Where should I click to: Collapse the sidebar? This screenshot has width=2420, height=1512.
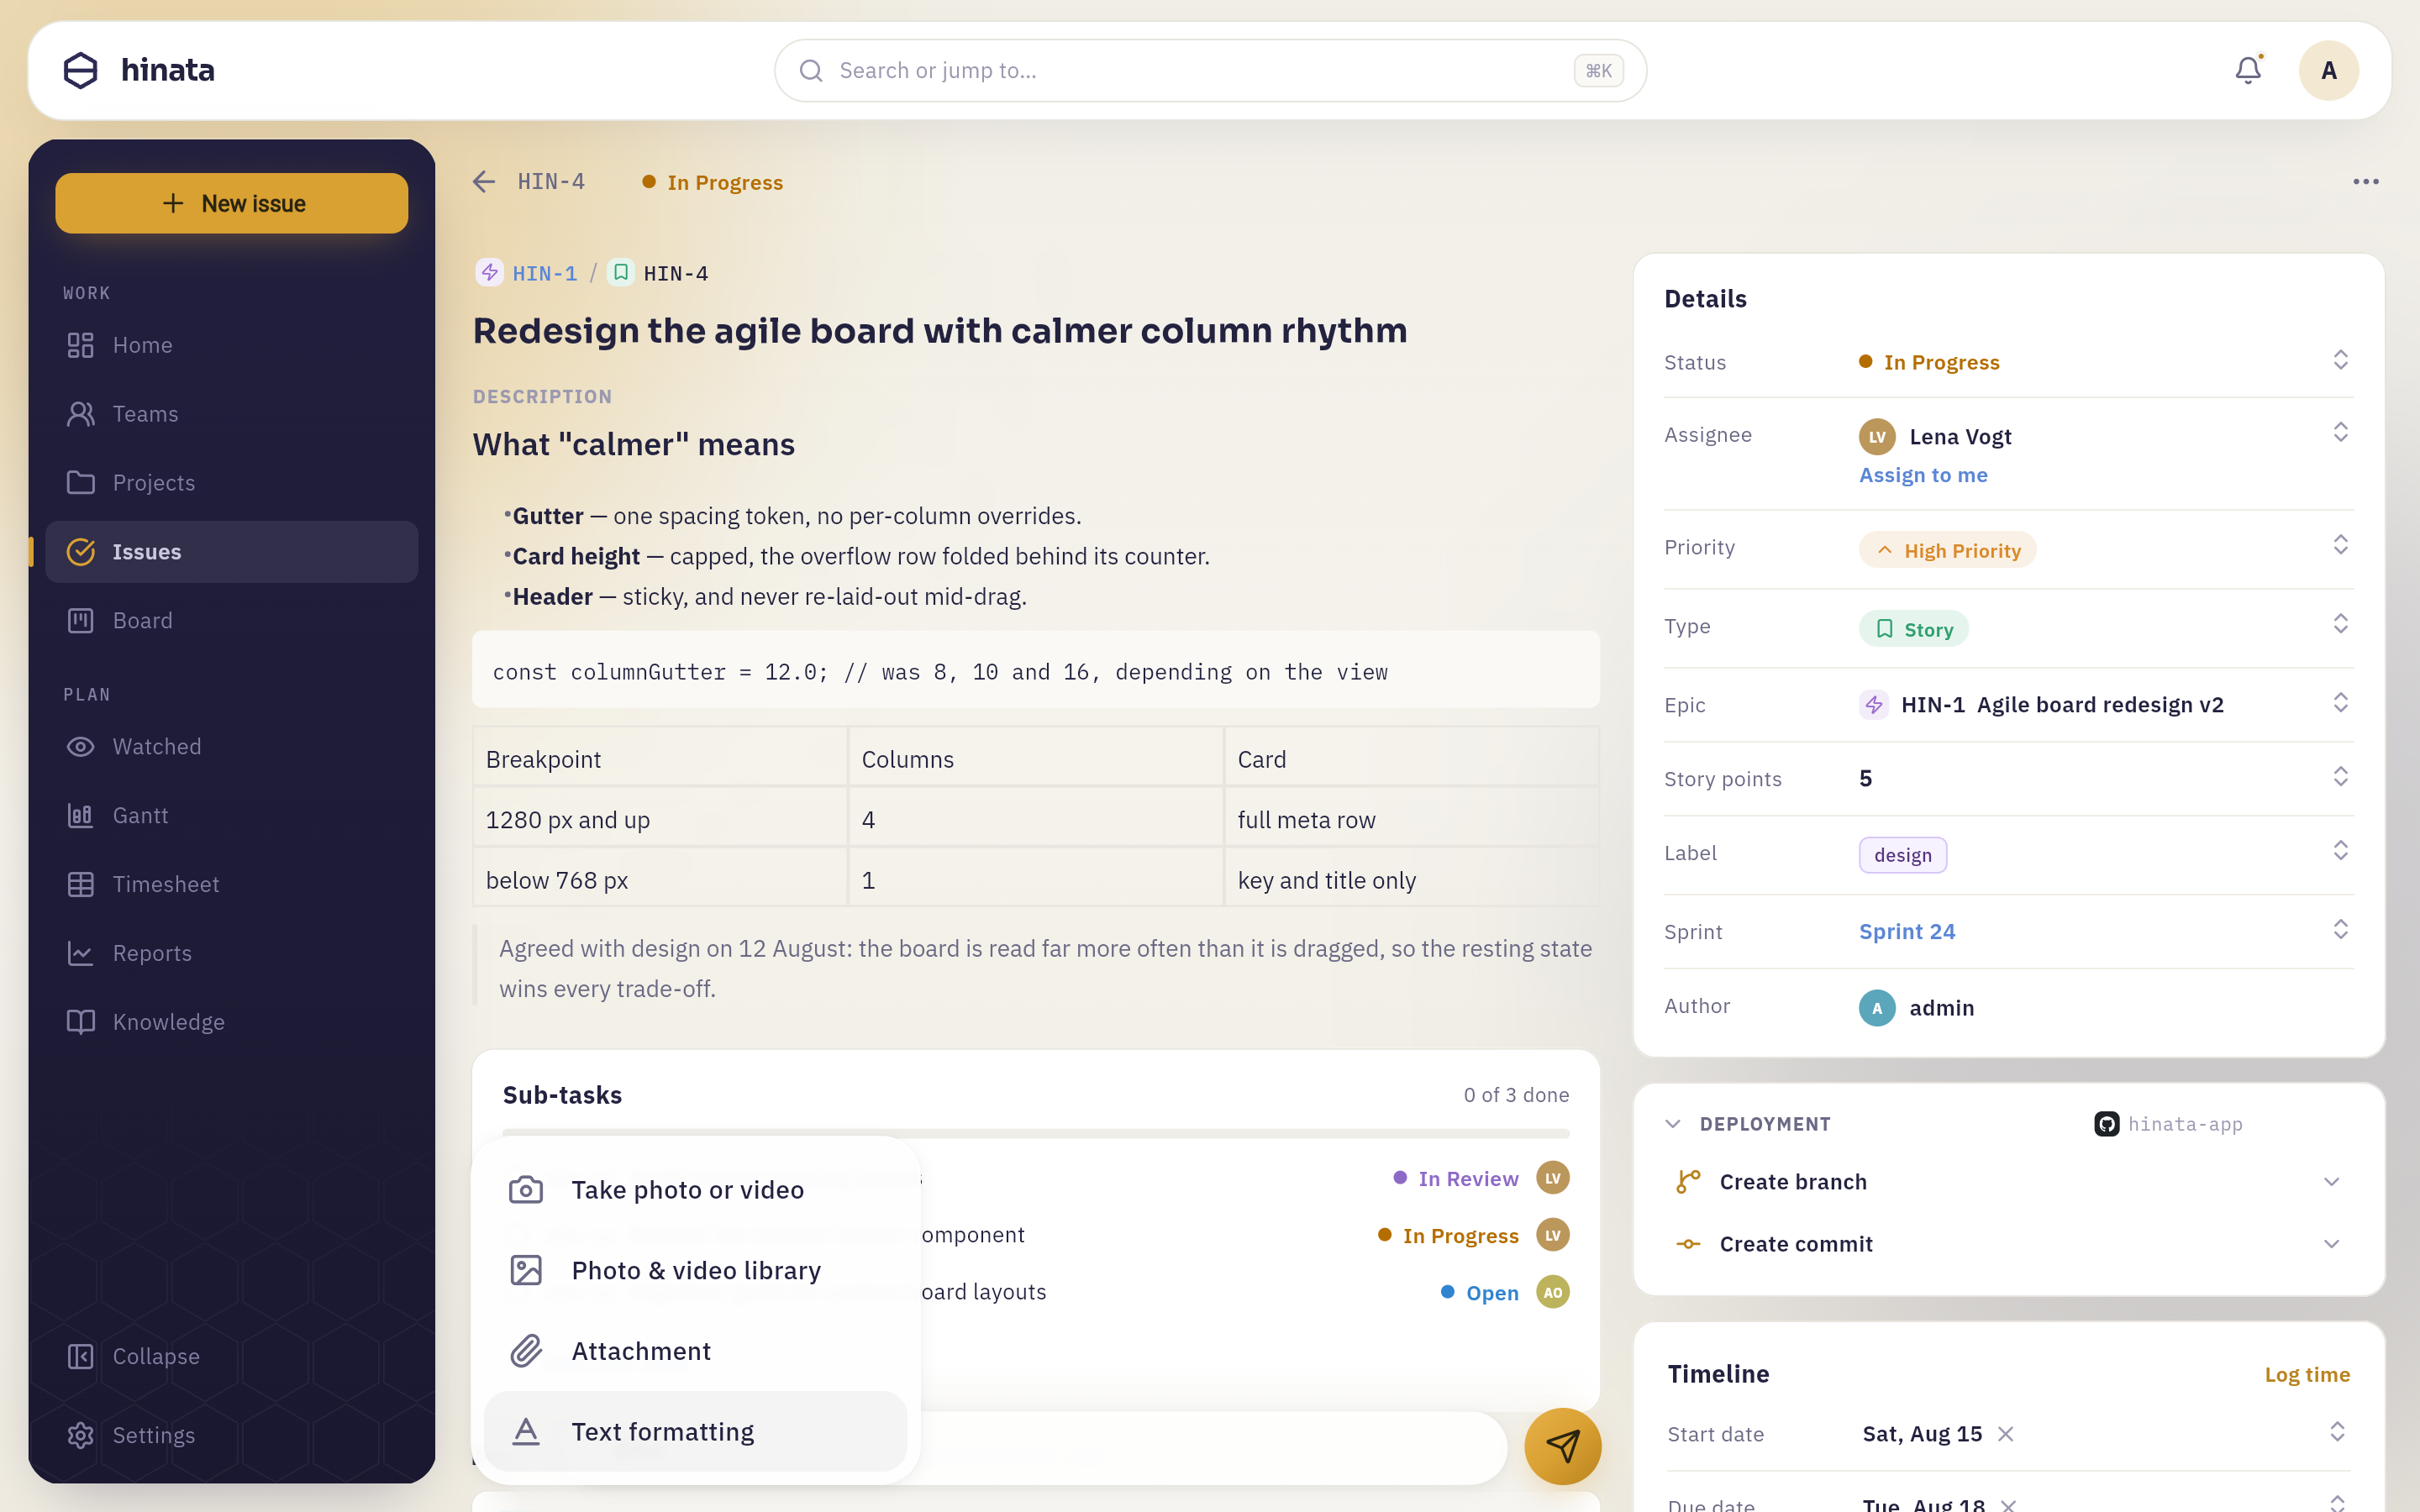coord(232,1357)
